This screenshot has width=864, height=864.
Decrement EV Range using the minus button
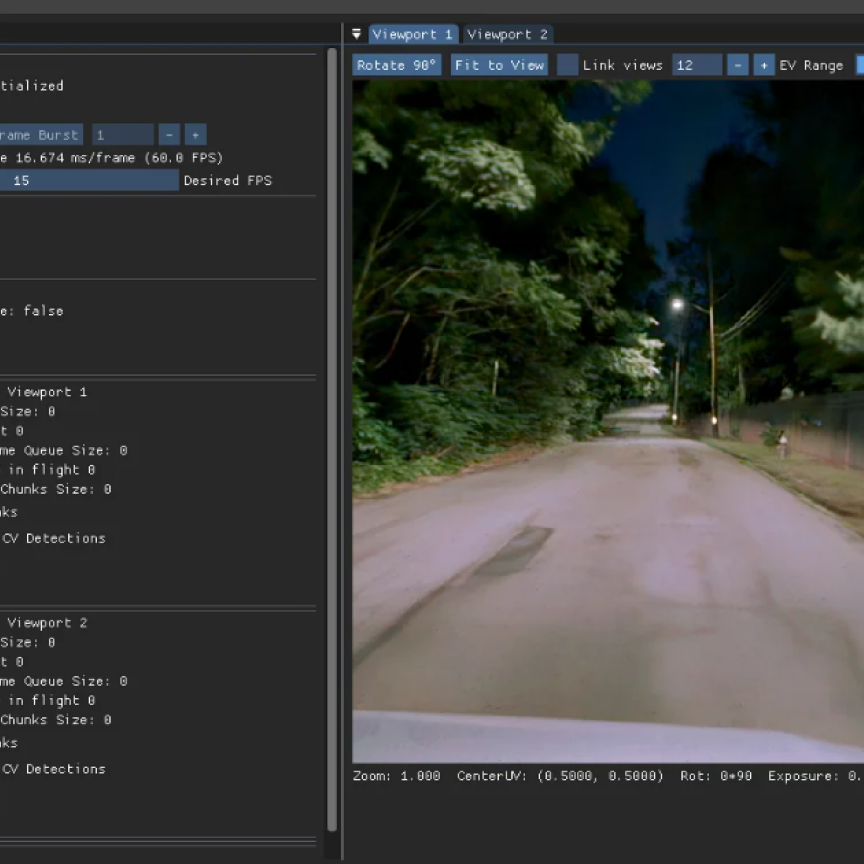point(739,64)
